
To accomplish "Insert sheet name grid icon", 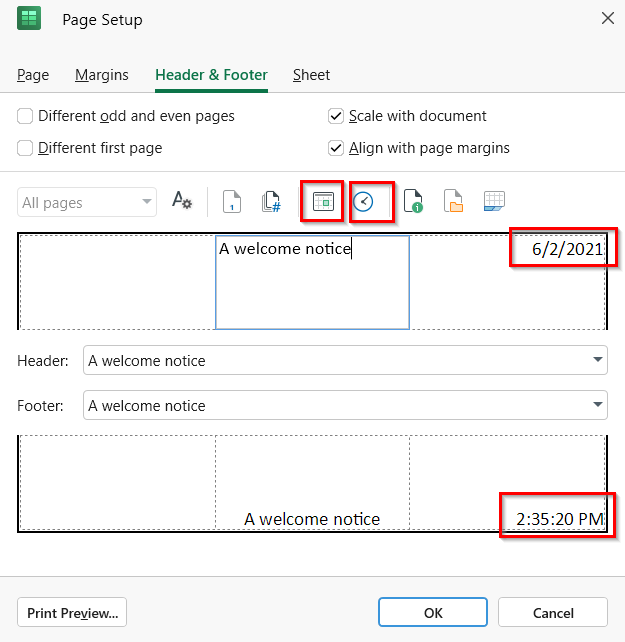I will (494, 201).
